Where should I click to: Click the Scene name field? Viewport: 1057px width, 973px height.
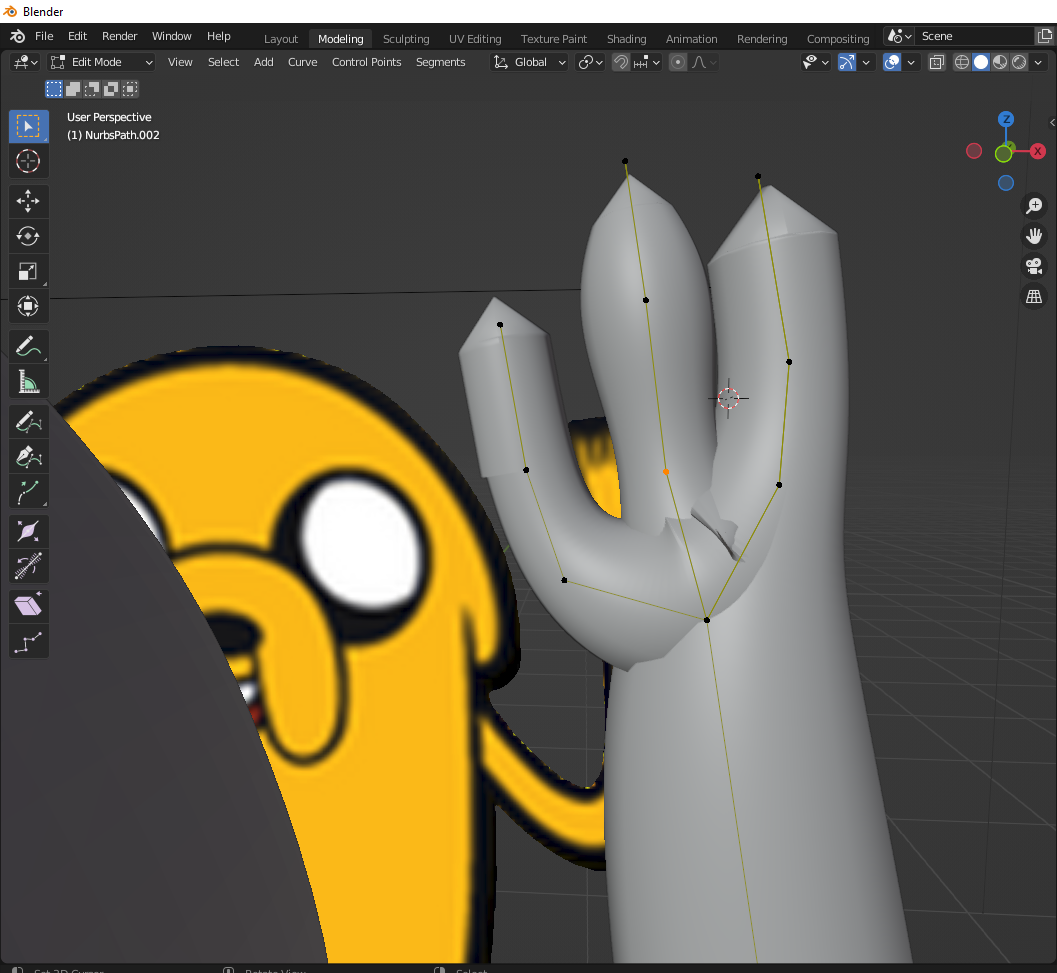click(x=975, y=36)
